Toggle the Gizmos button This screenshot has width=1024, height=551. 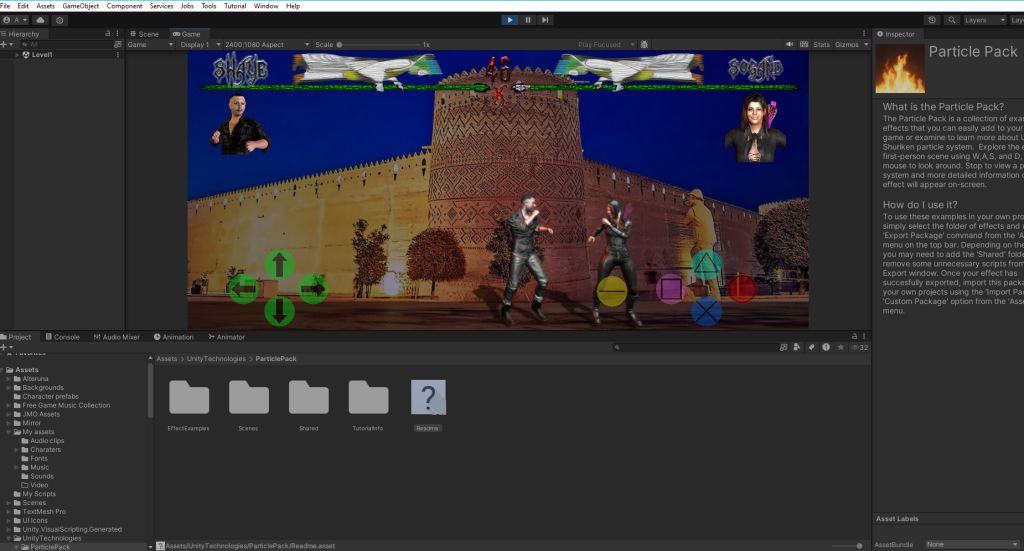click(x=846, y=44)
